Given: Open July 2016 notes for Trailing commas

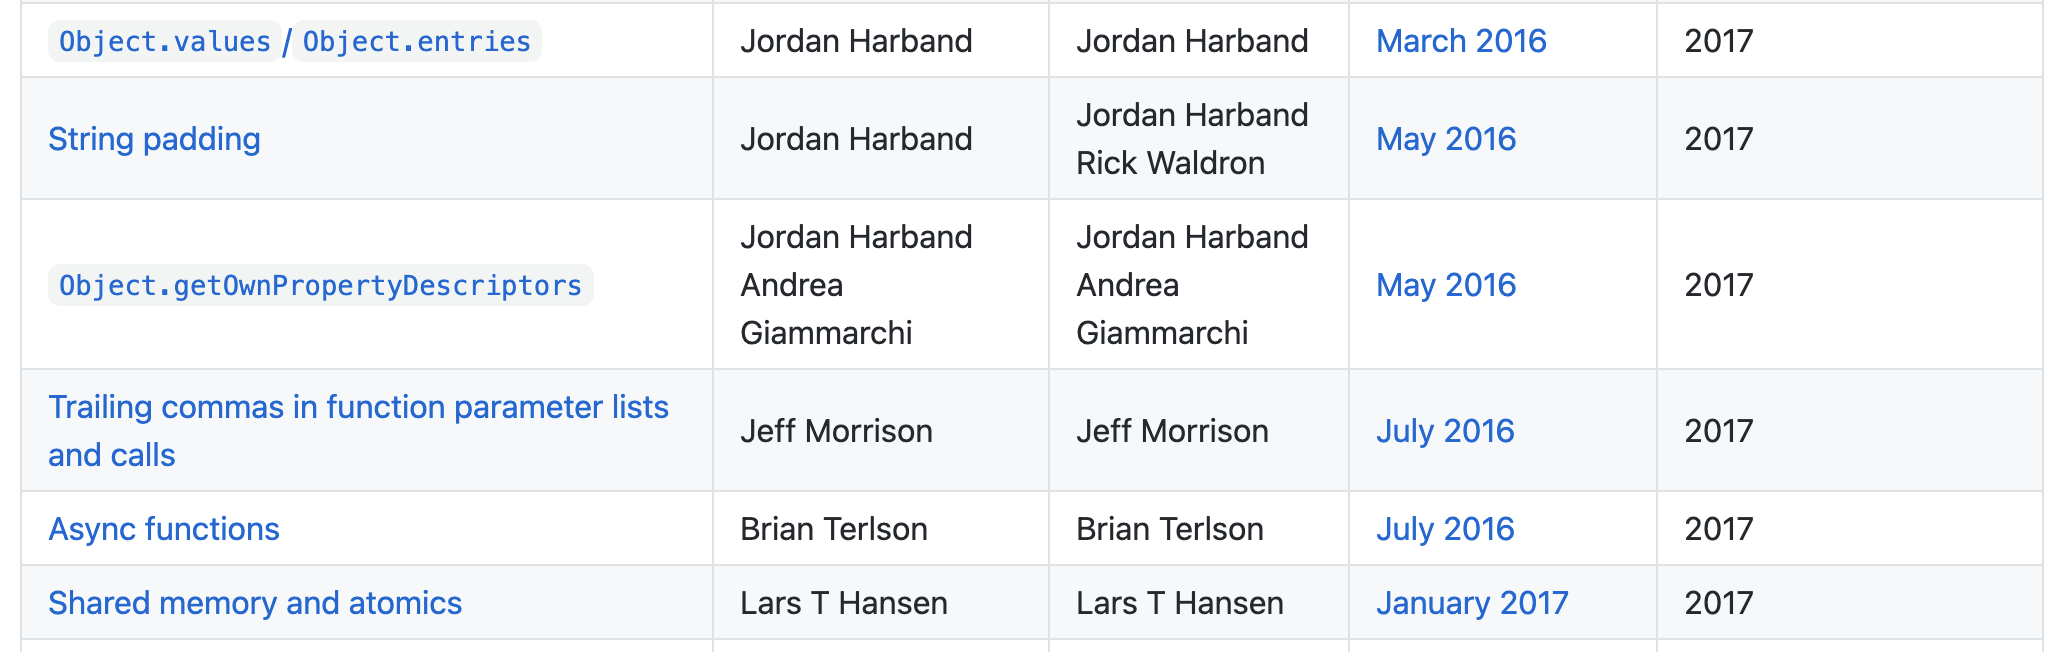Looking at the screenshot, I should pos(1445,431).
